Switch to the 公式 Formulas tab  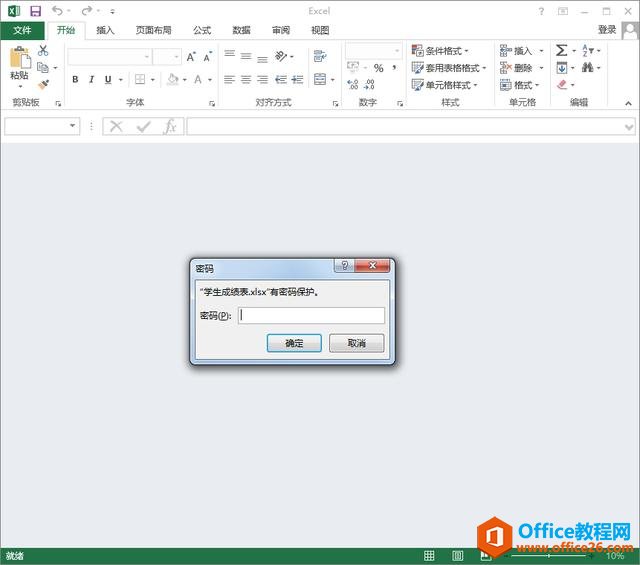coord(202,30)
